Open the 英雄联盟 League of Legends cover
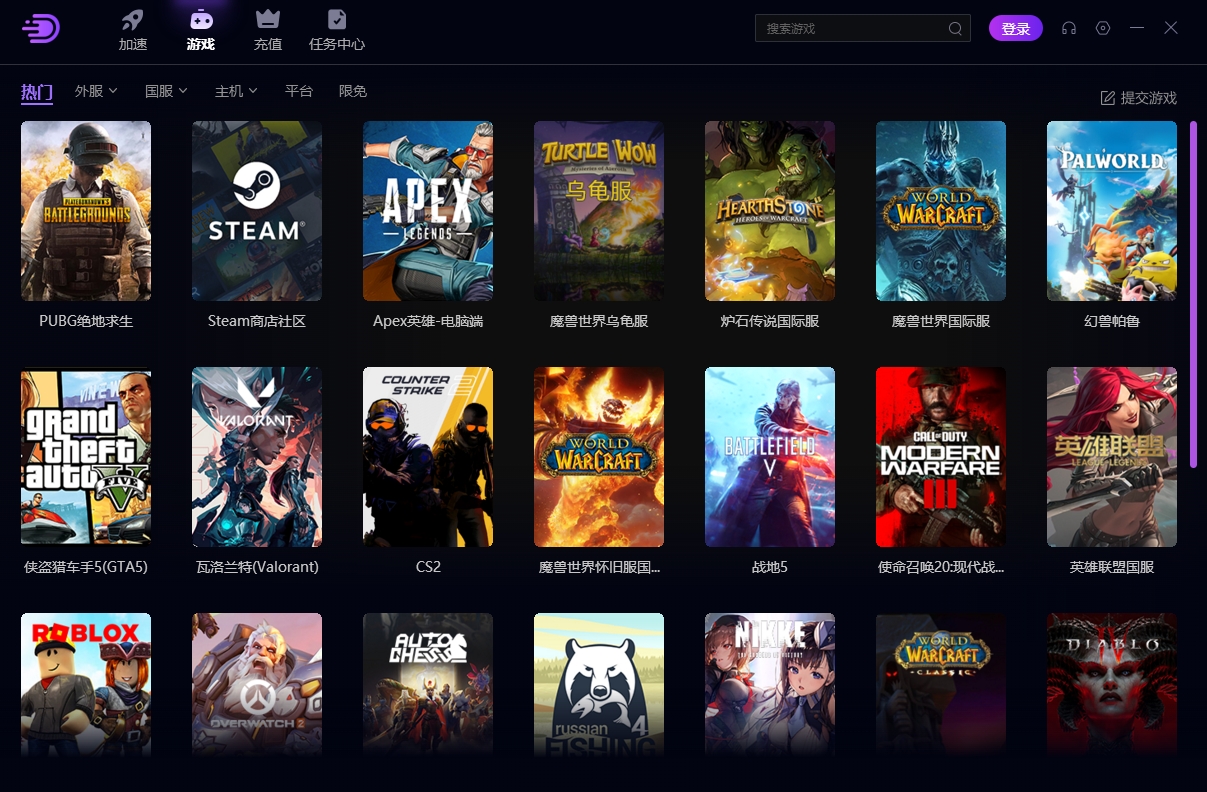 pos(1112,457)
